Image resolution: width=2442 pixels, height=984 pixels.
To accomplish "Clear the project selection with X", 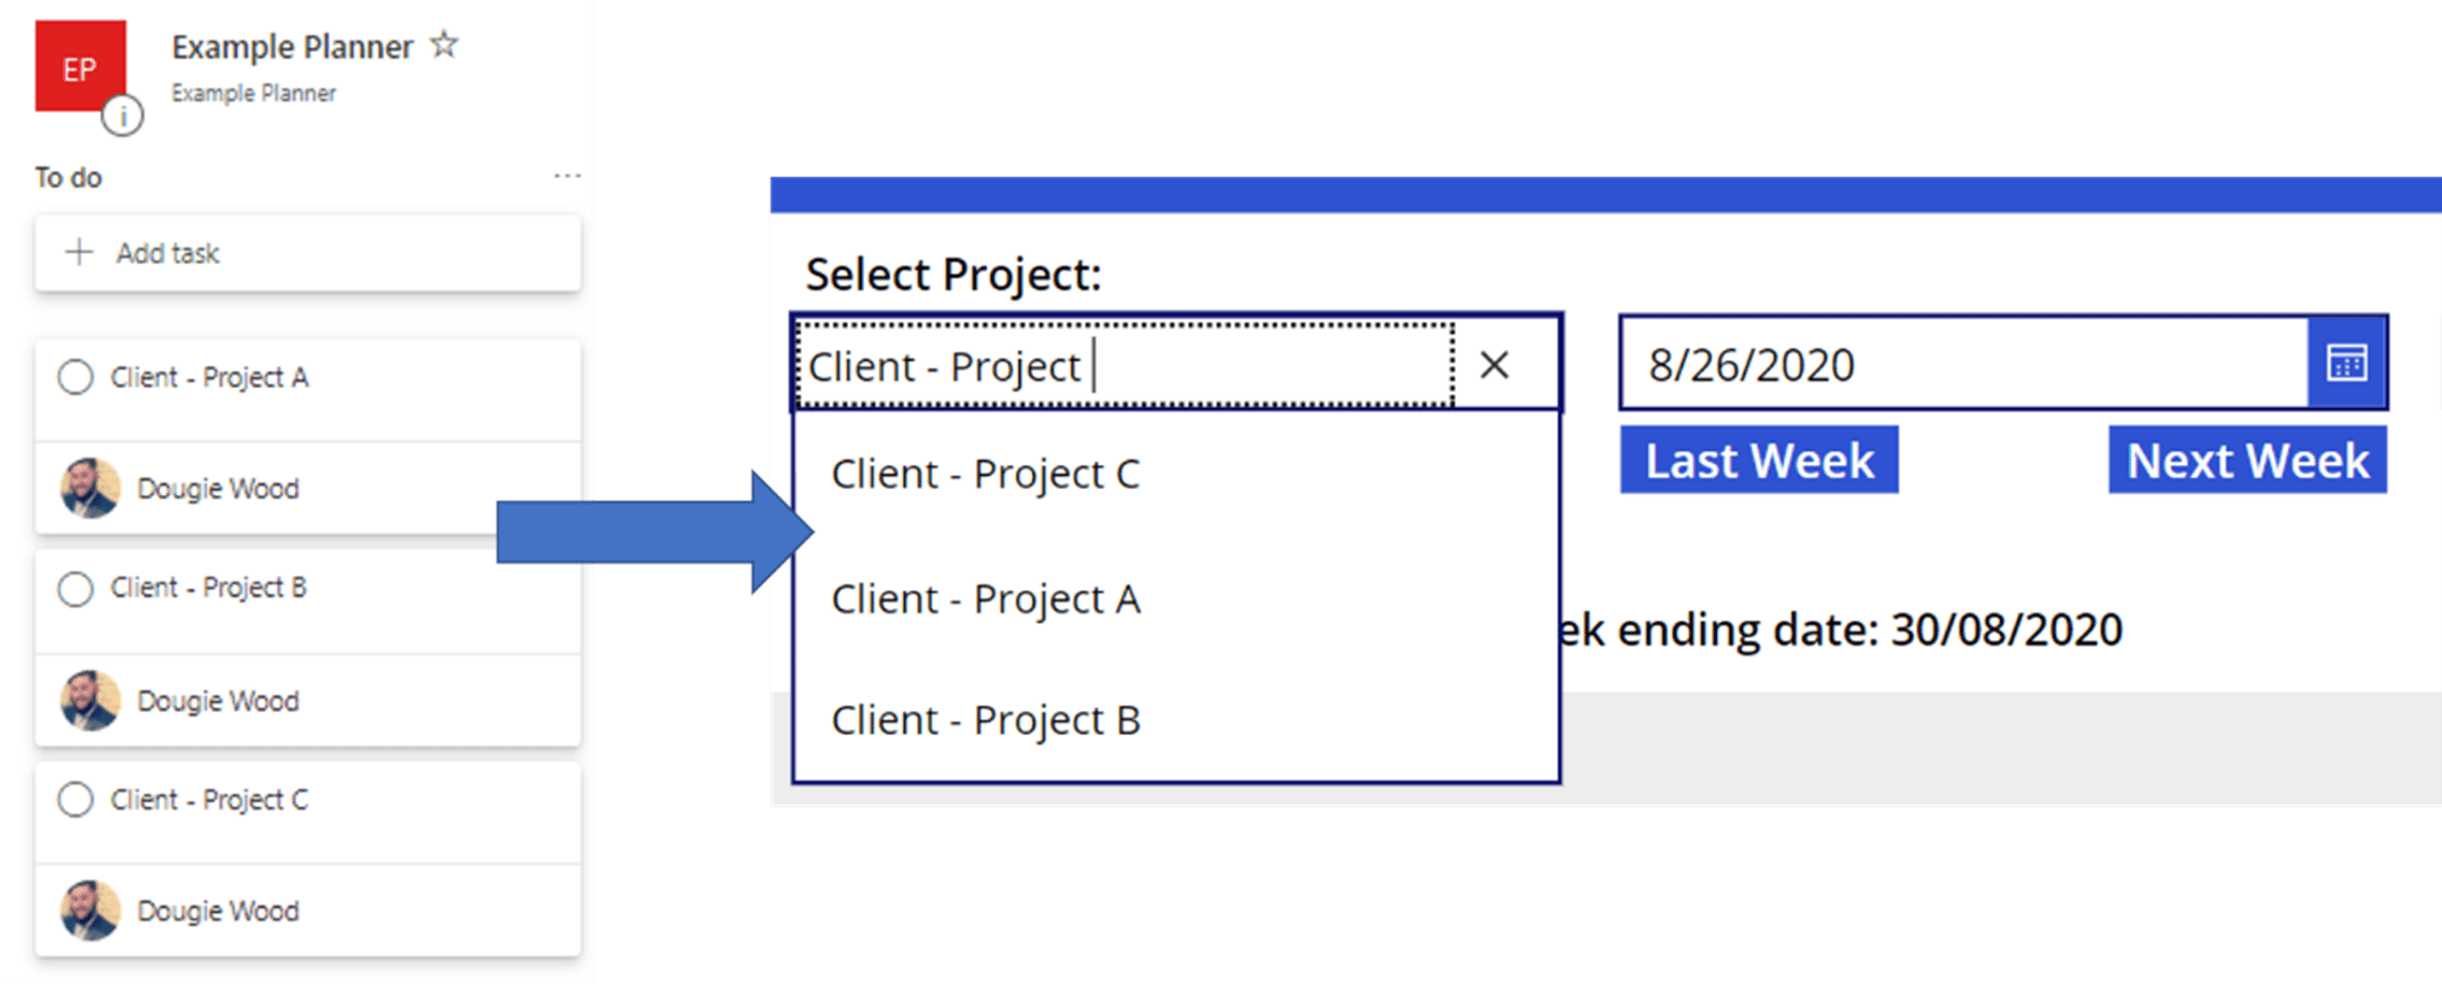I will pyautogui.click(x=1494, y=365).
